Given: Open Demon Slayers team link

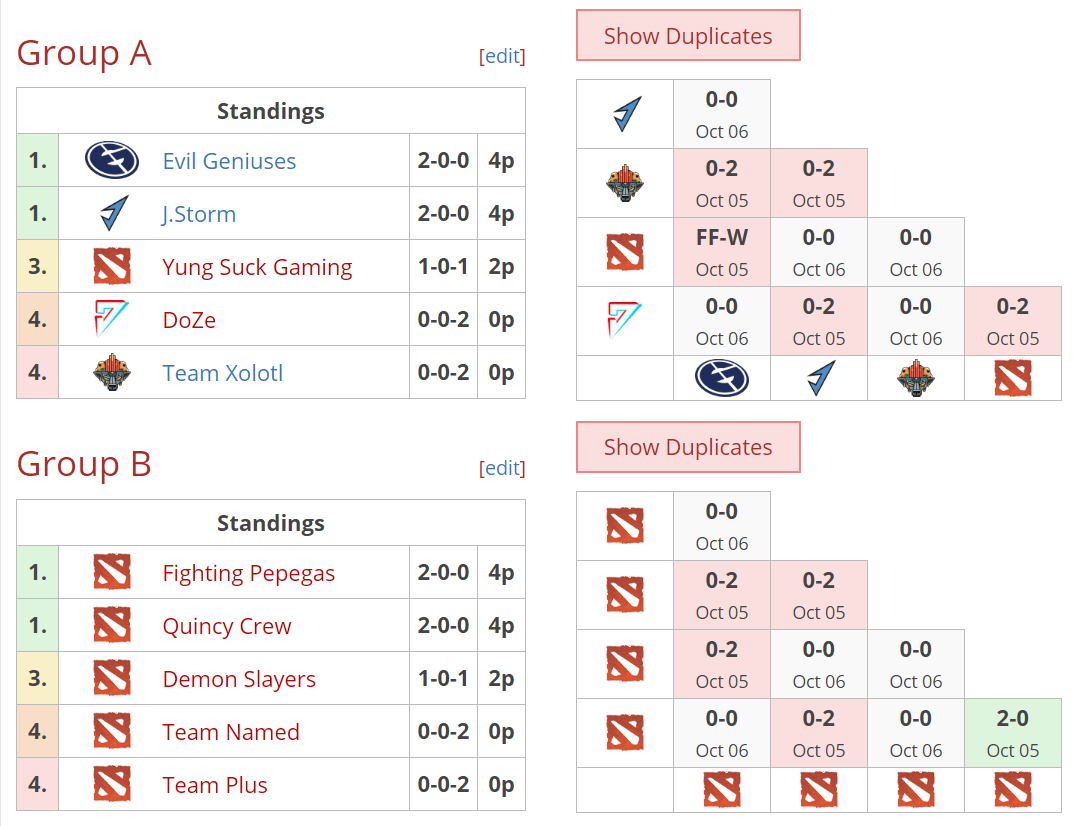Looking at the screenshot, I should [239, 679].
